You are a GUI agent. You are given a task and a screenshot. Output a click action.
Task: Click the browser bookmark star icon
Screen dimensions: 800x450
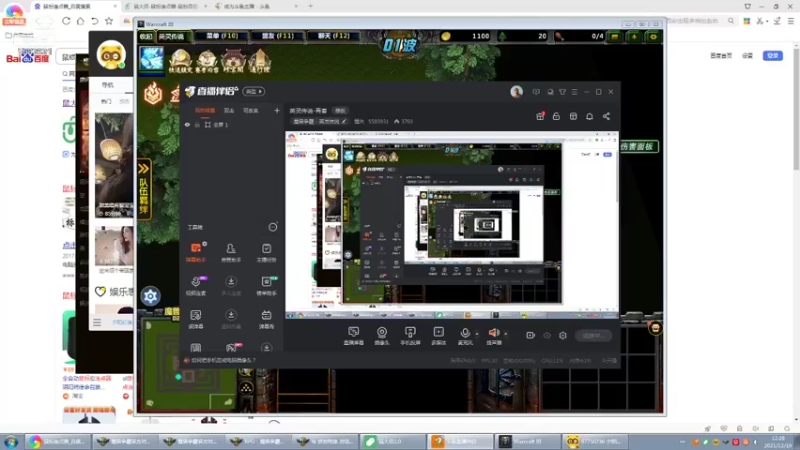(x=109, y=21)
